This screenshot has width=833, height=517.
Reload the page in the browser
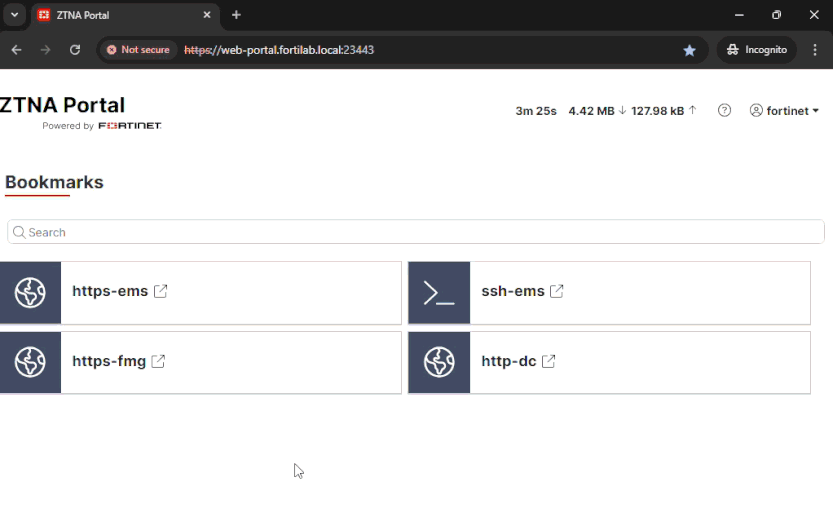click(75, 49)
